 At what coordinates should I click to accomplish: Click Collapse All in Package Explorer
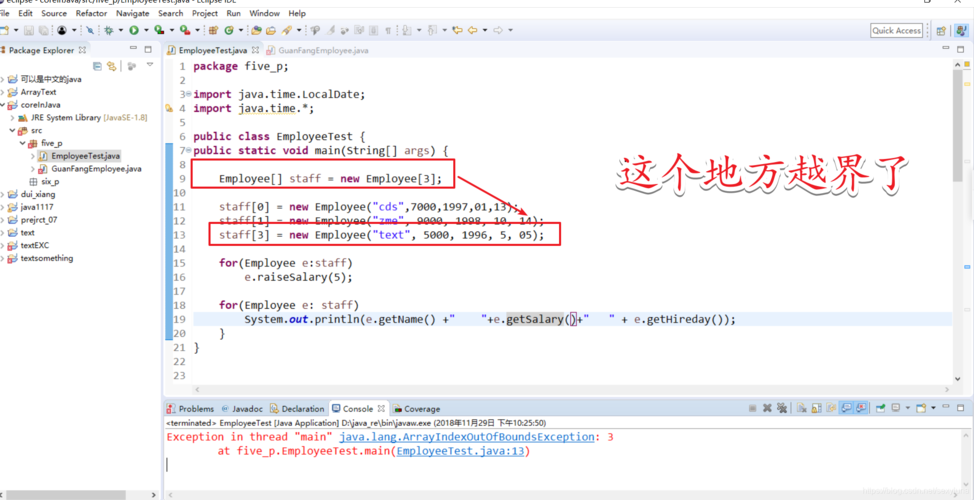click(x=98, y=65)
